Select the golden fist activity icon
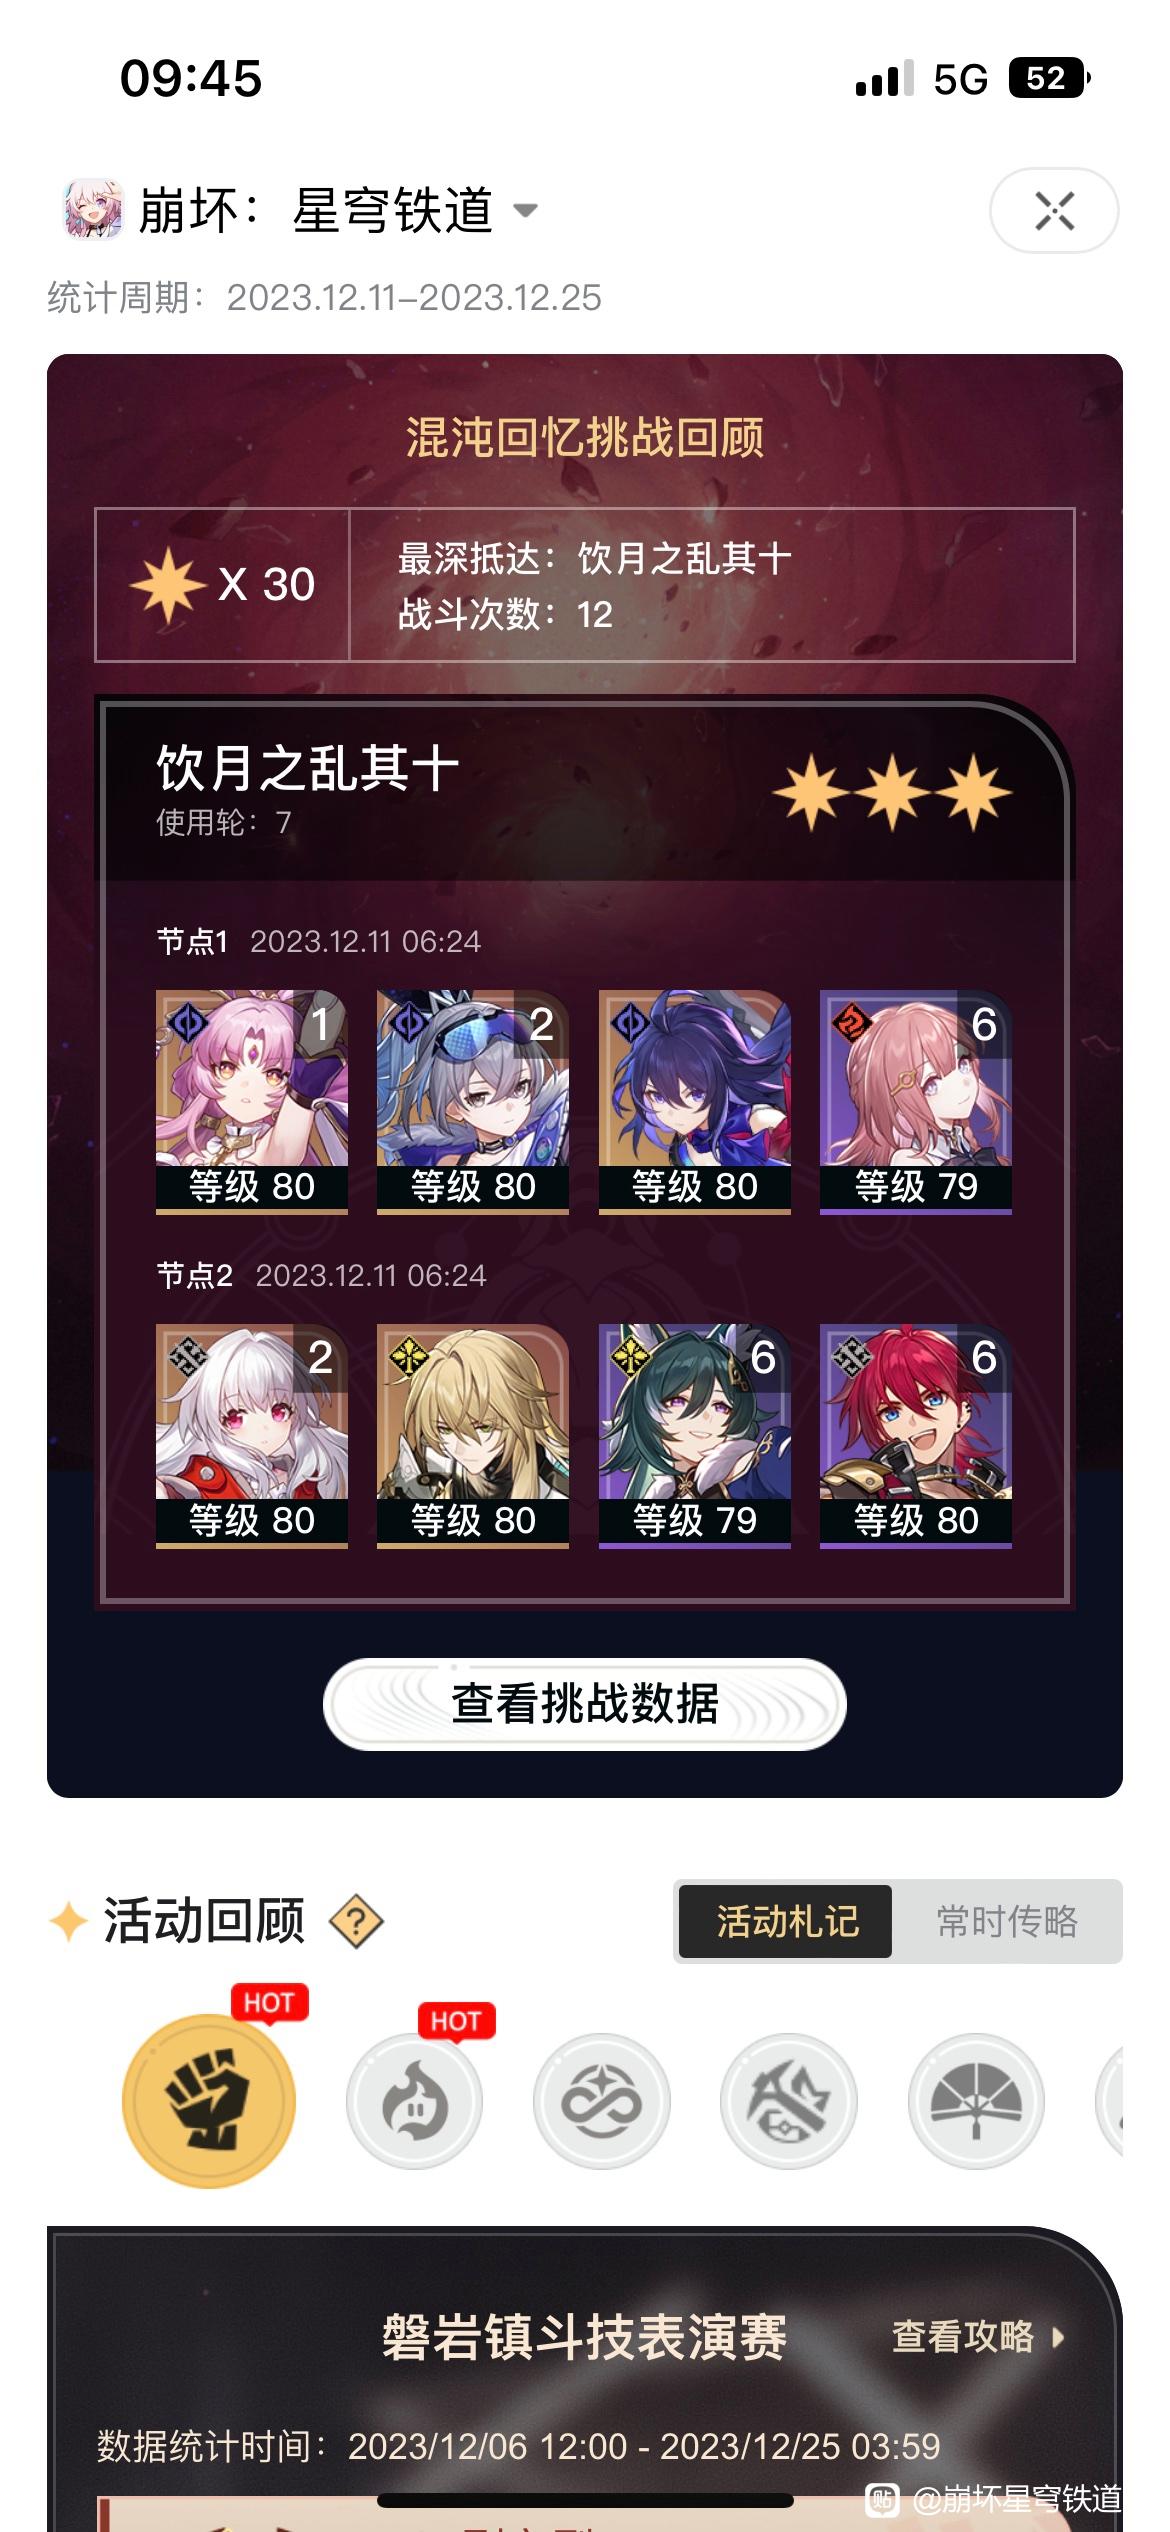The image size is (1170, 2532). tap(208, 2101)
